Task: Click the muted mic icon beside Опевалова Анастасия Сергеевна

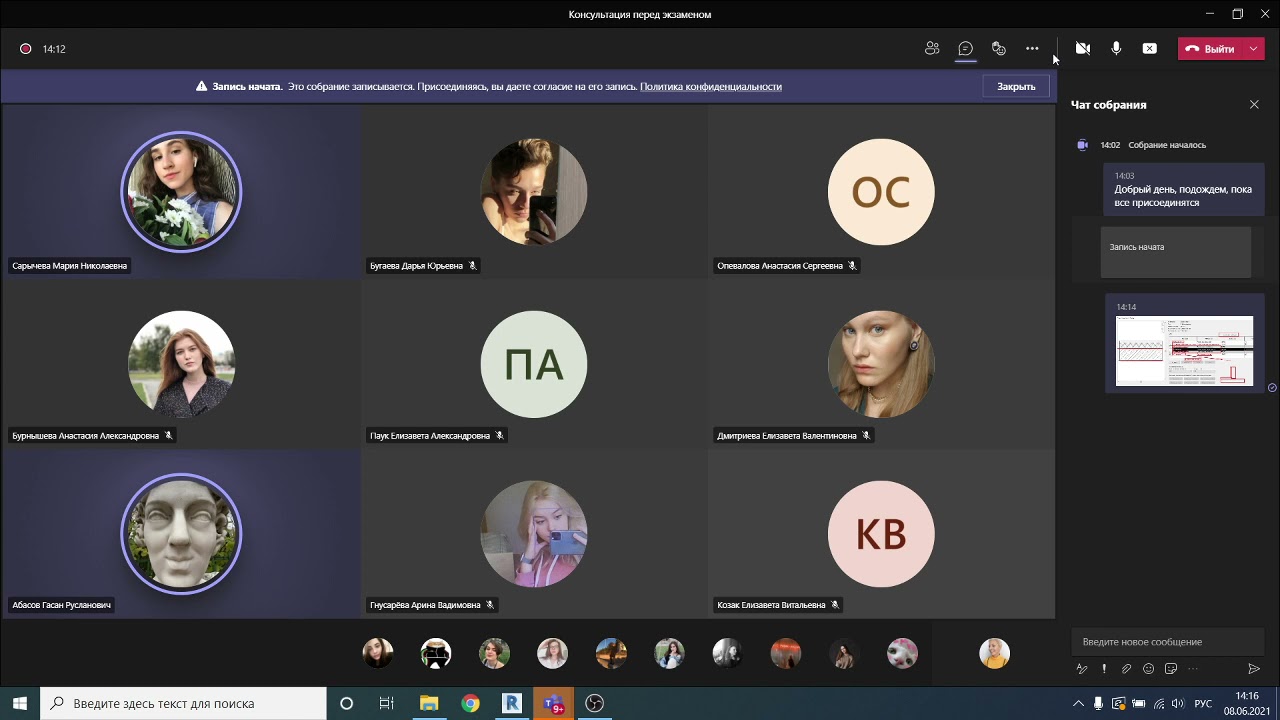Action: coord(853,266)
